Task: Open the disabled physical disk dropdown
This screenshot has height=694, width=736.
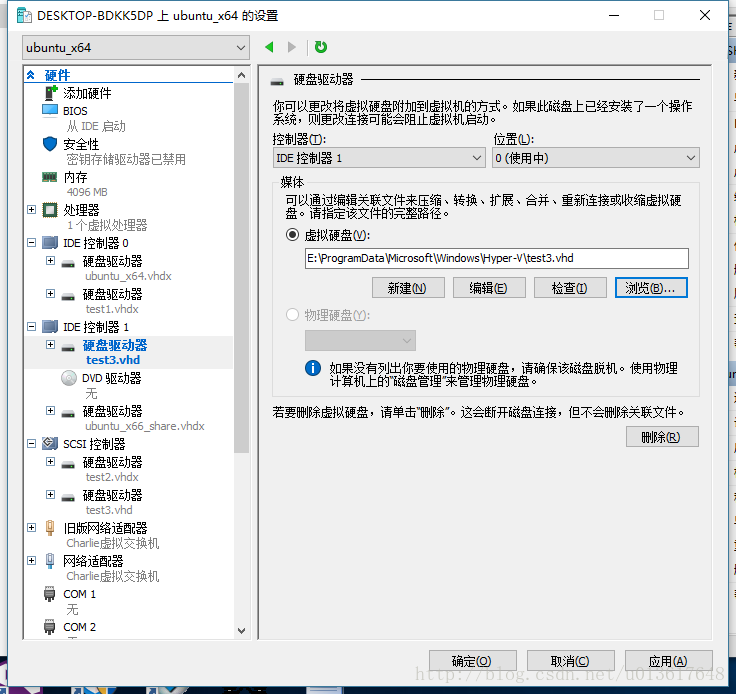Action: point(360,340)
